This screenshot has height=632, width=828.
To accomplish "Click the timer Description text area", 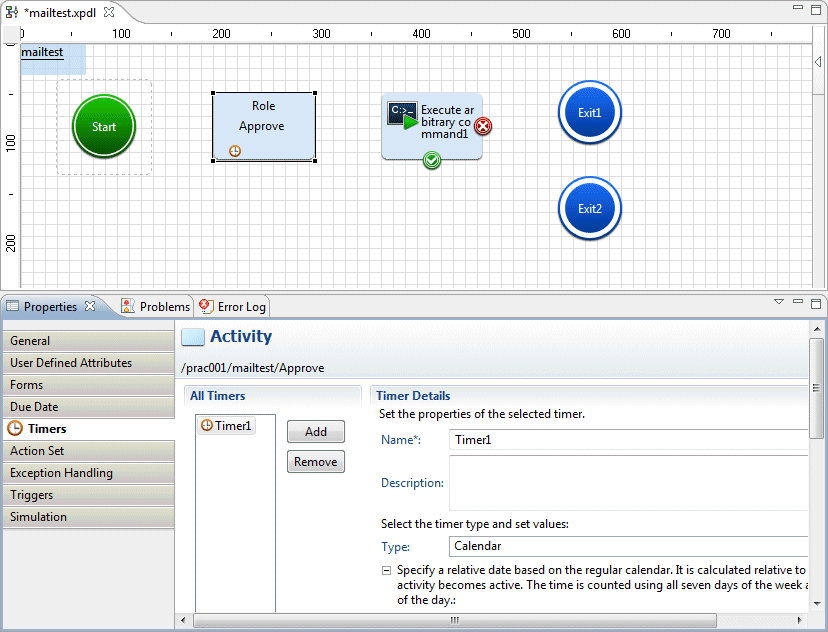I will pyautogui.click(x=628, y=483).
